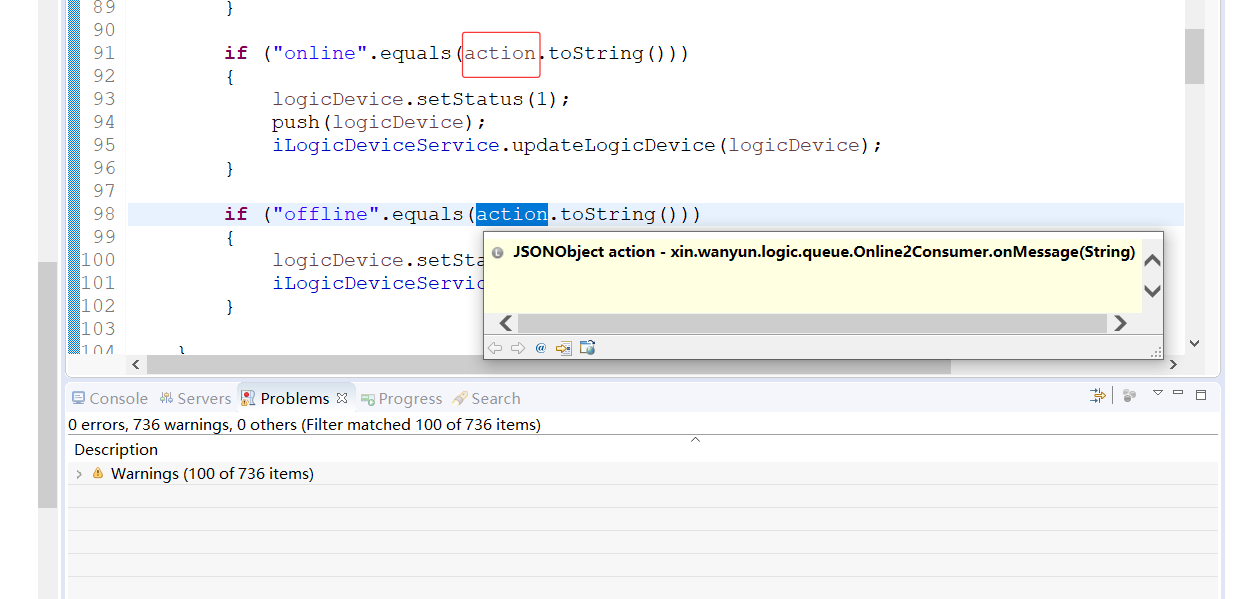Open declaration using tooltip toolbar arrow icon
Screen dimensions: 1254x599
[x=564, y=348]
